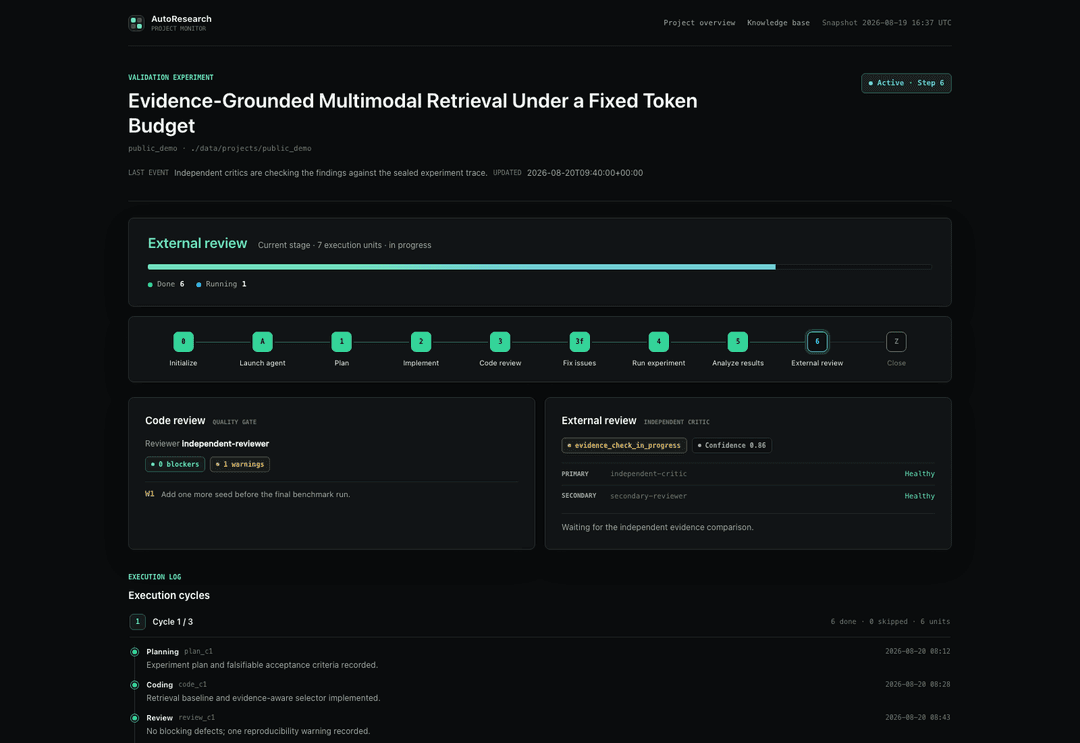
Task: Click the Confidence 0.86 chip
Action: point(731,446)
